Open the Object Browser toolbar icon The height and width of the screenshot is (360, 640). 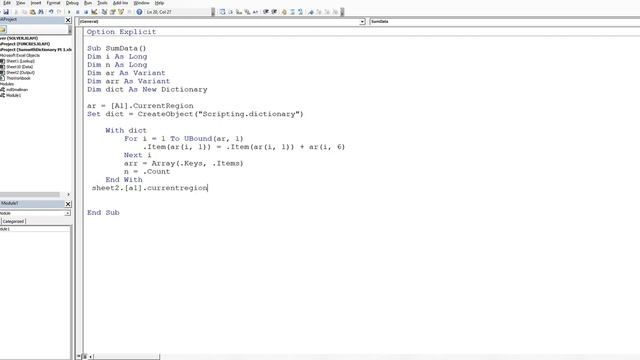121,12
